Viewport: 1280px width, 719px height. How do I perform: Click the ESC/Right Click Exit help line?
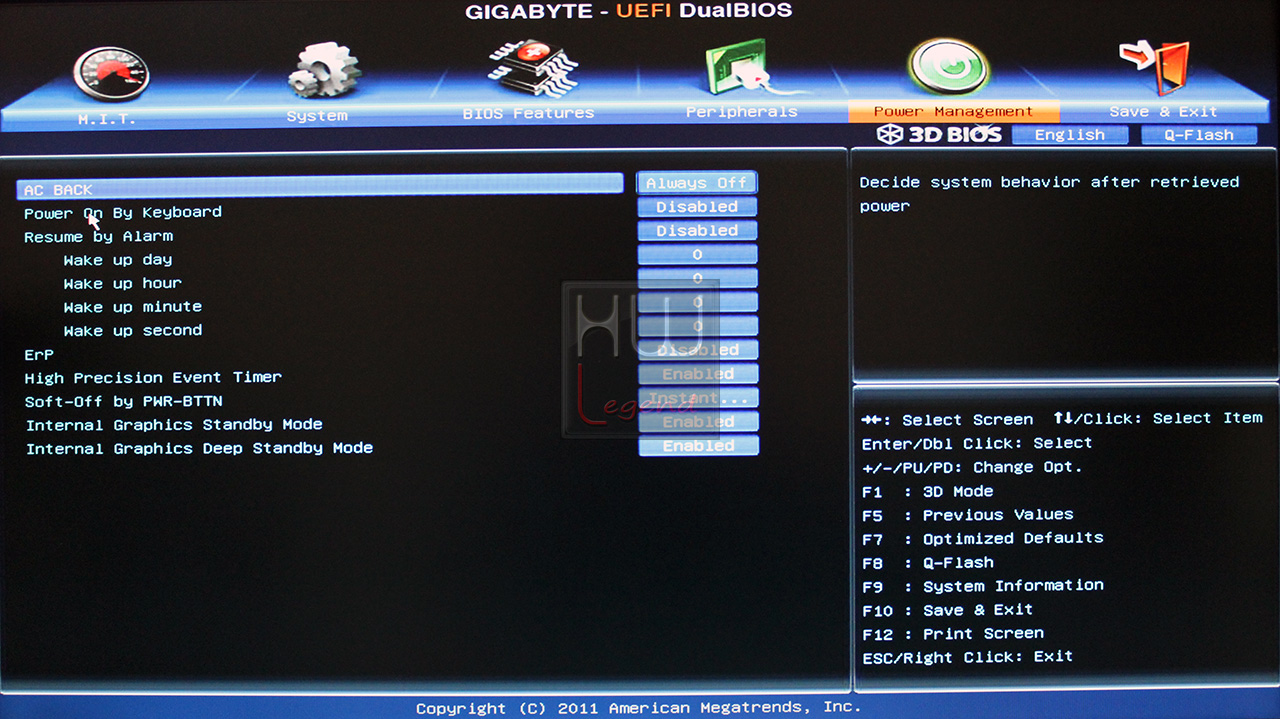967,657
